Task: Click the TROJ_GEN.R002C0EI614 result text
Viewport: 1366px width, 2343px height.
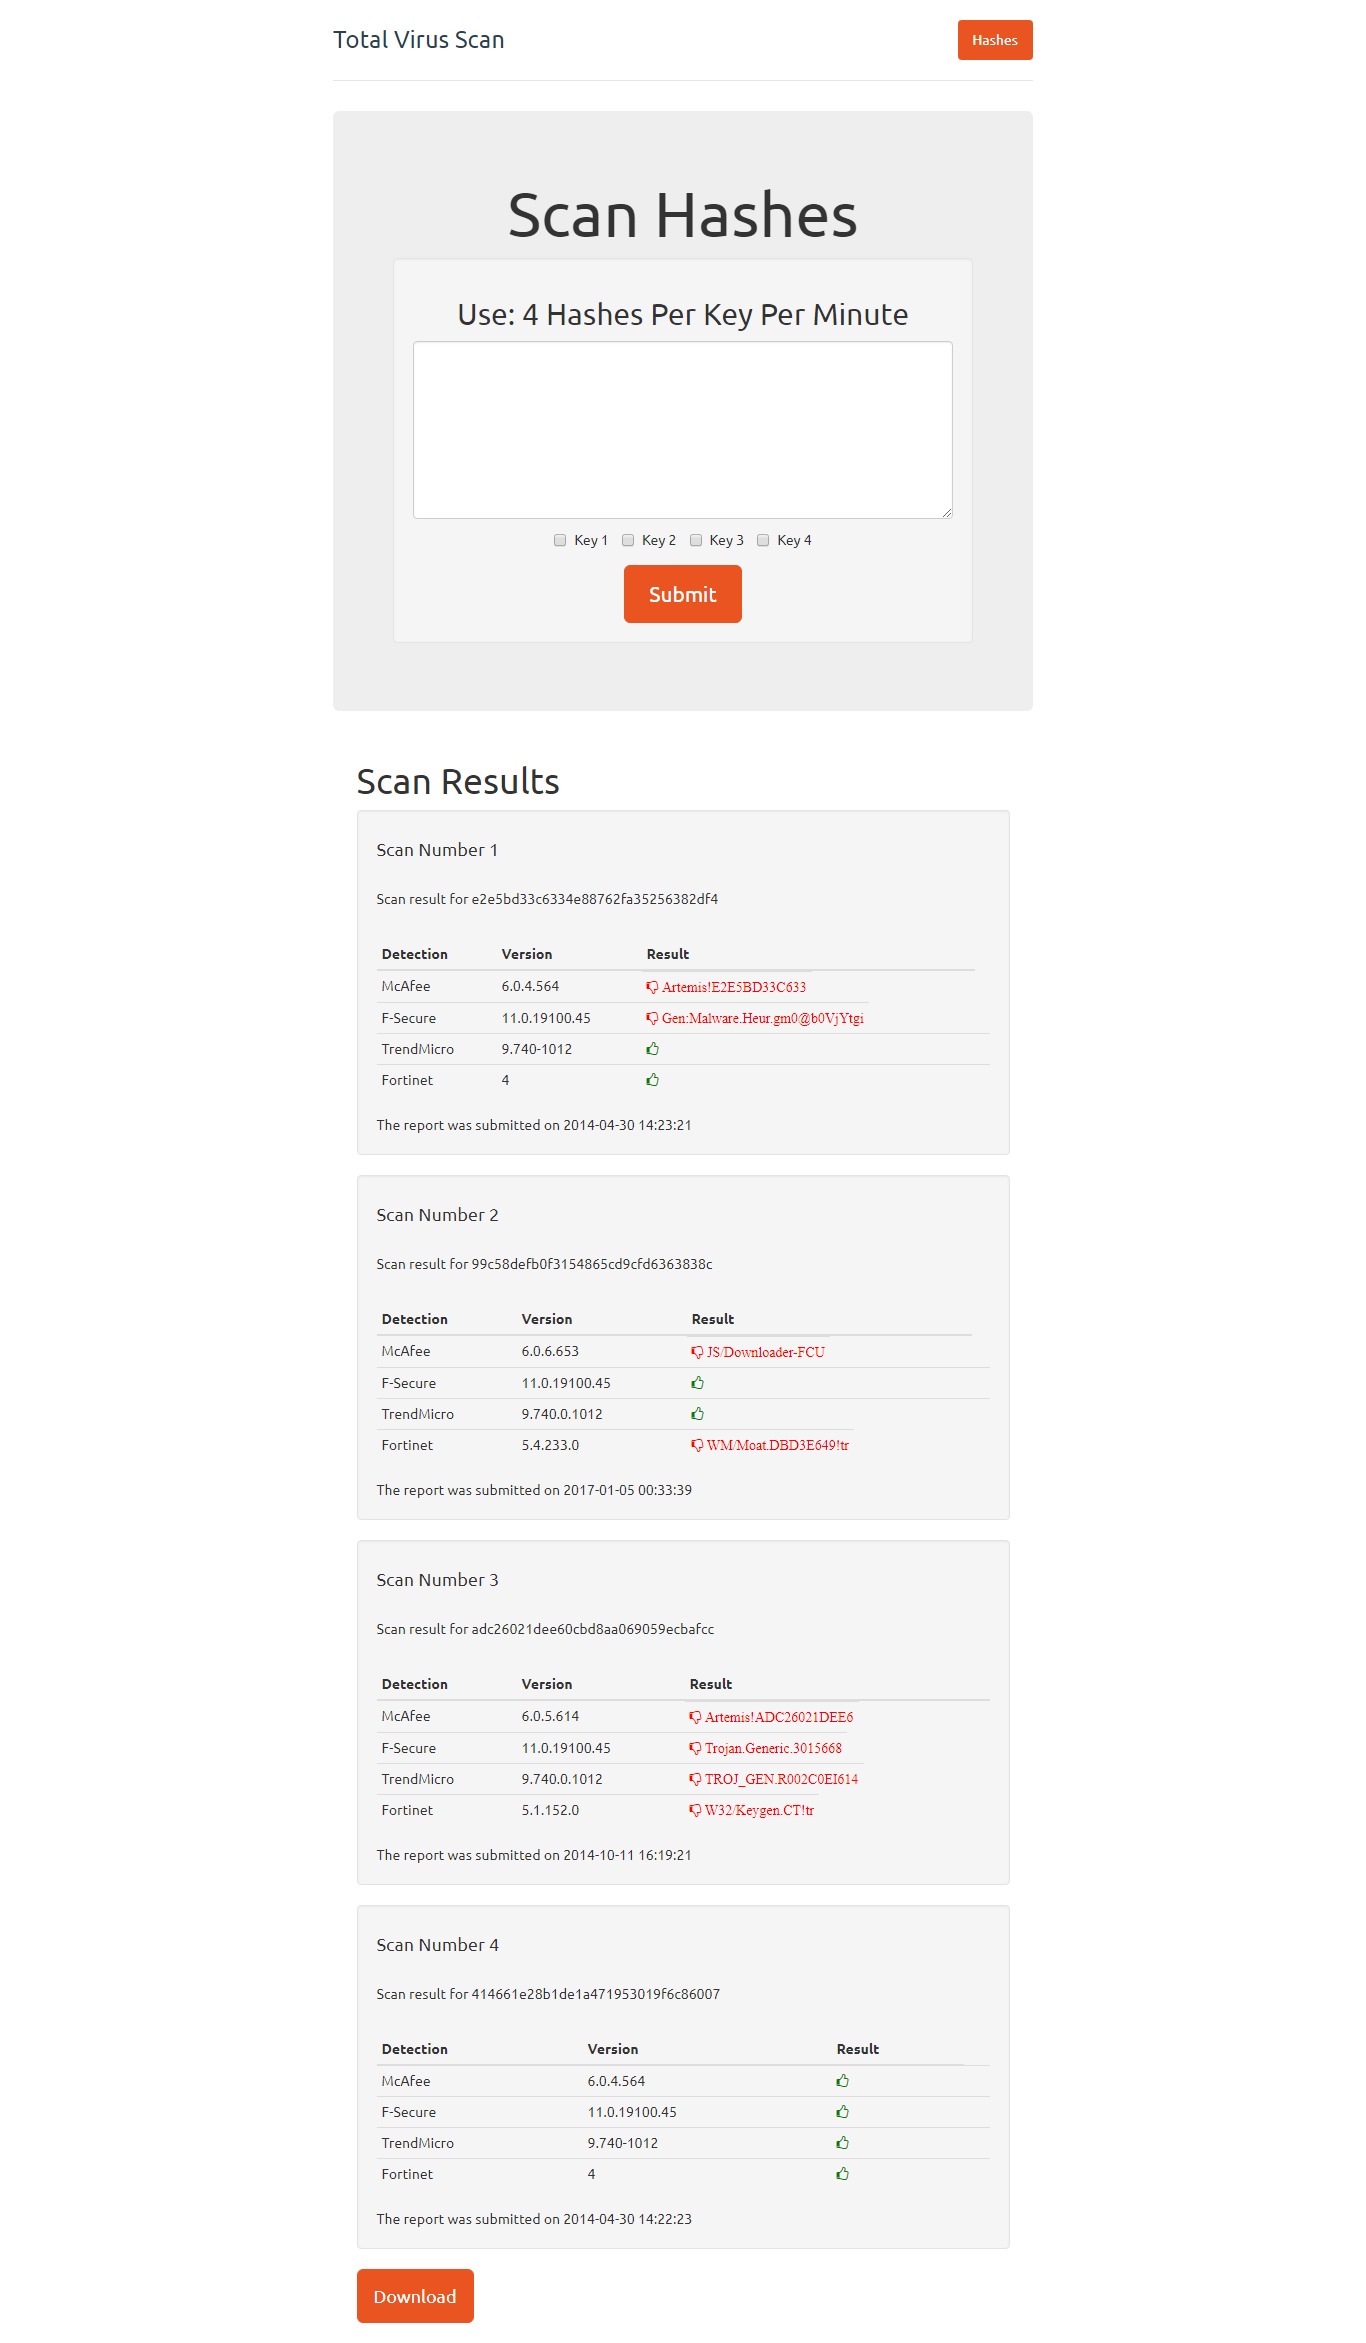Action: click(x=781, y=1779)
